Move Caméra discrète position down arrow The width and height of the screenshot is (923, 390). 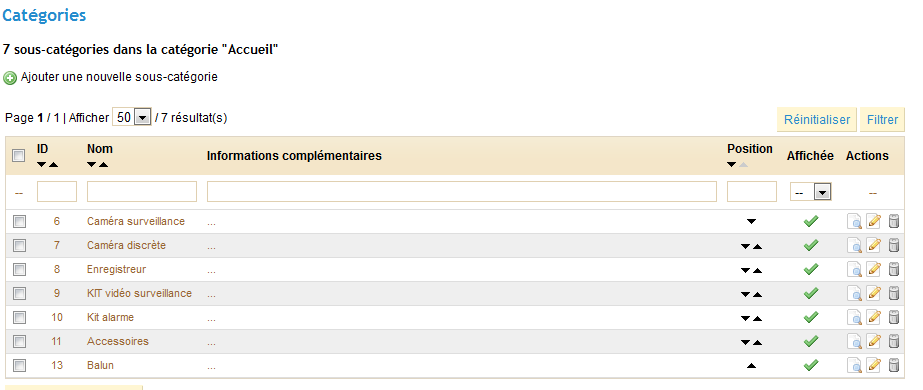pyautogui.click(x=746, y=246)
